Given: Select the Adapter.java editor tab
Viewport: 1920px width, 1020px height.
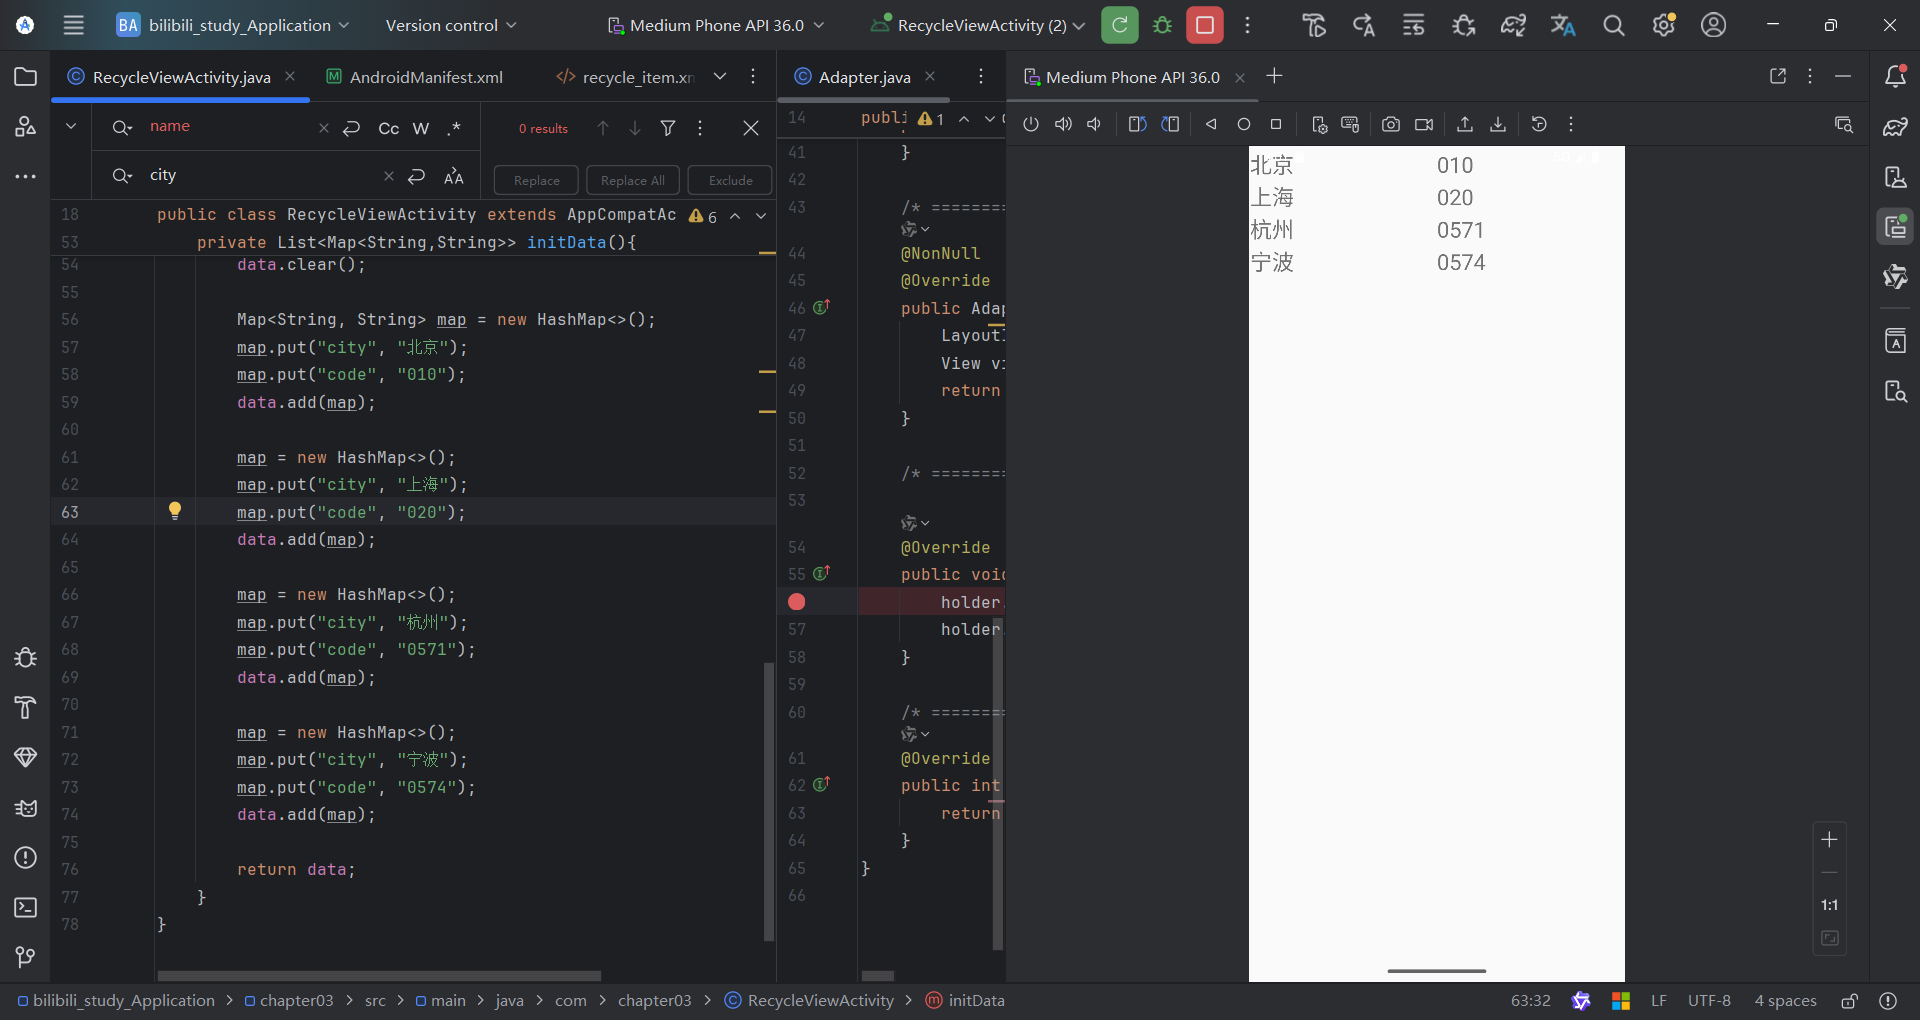Looking at the screenshot, I should [863, 77].
